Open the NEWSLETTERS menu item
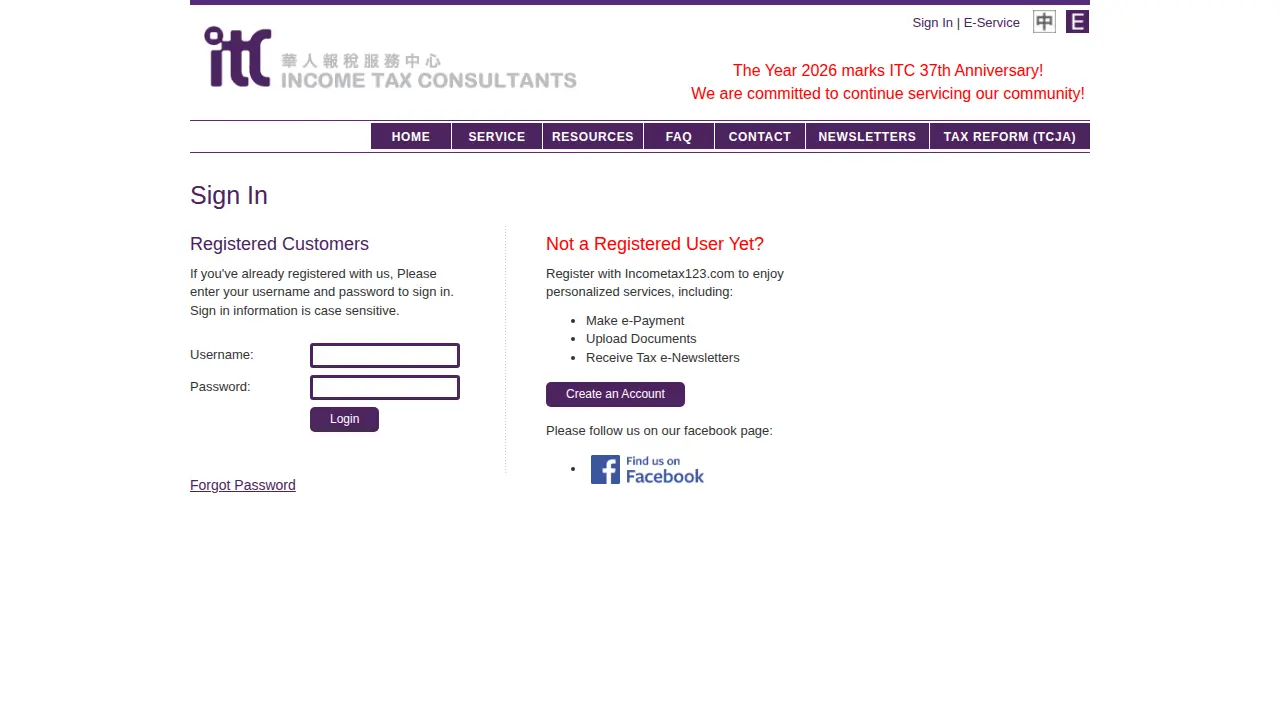Image resolution: width=1280 pixels, height=720 pixels. 867,137
